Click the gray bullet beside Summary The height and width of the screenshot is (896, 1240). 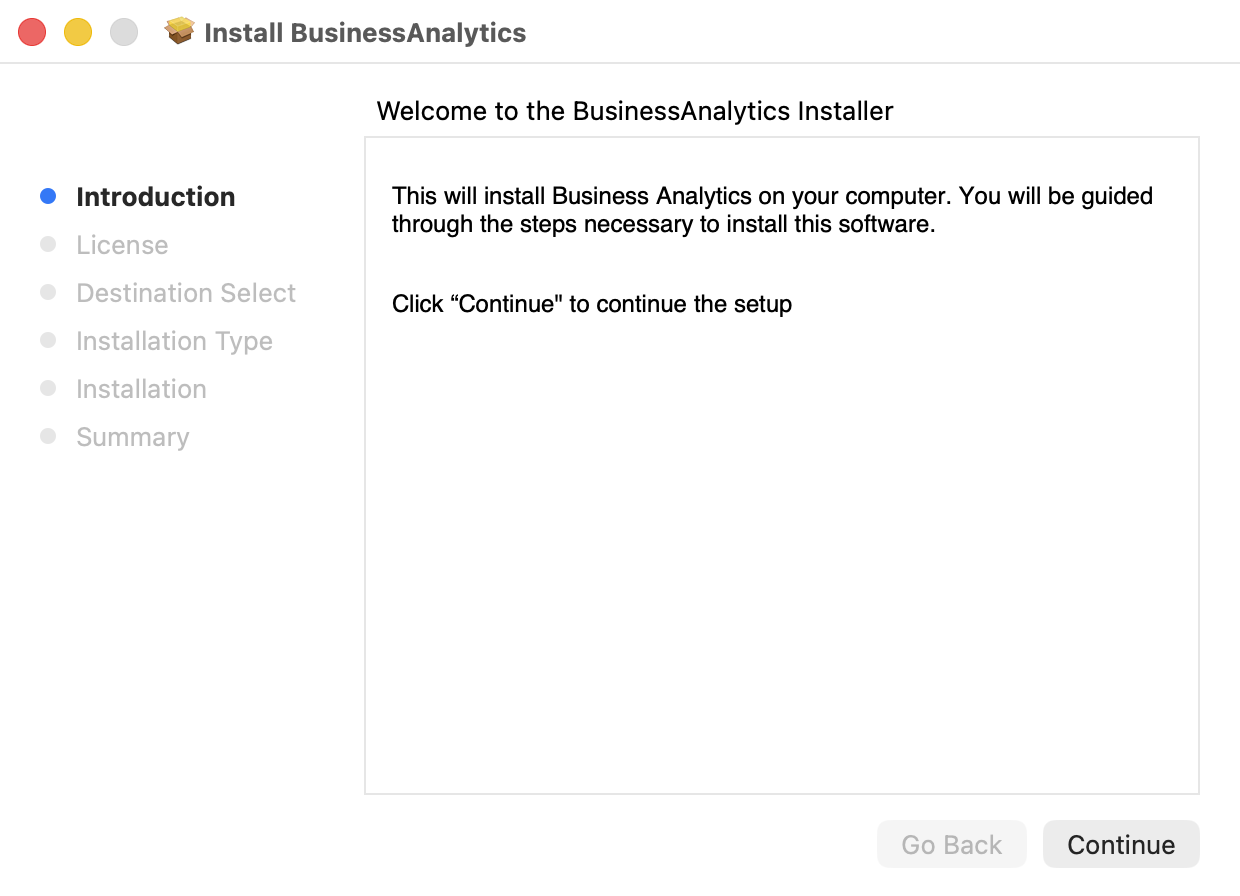(48, 437)
